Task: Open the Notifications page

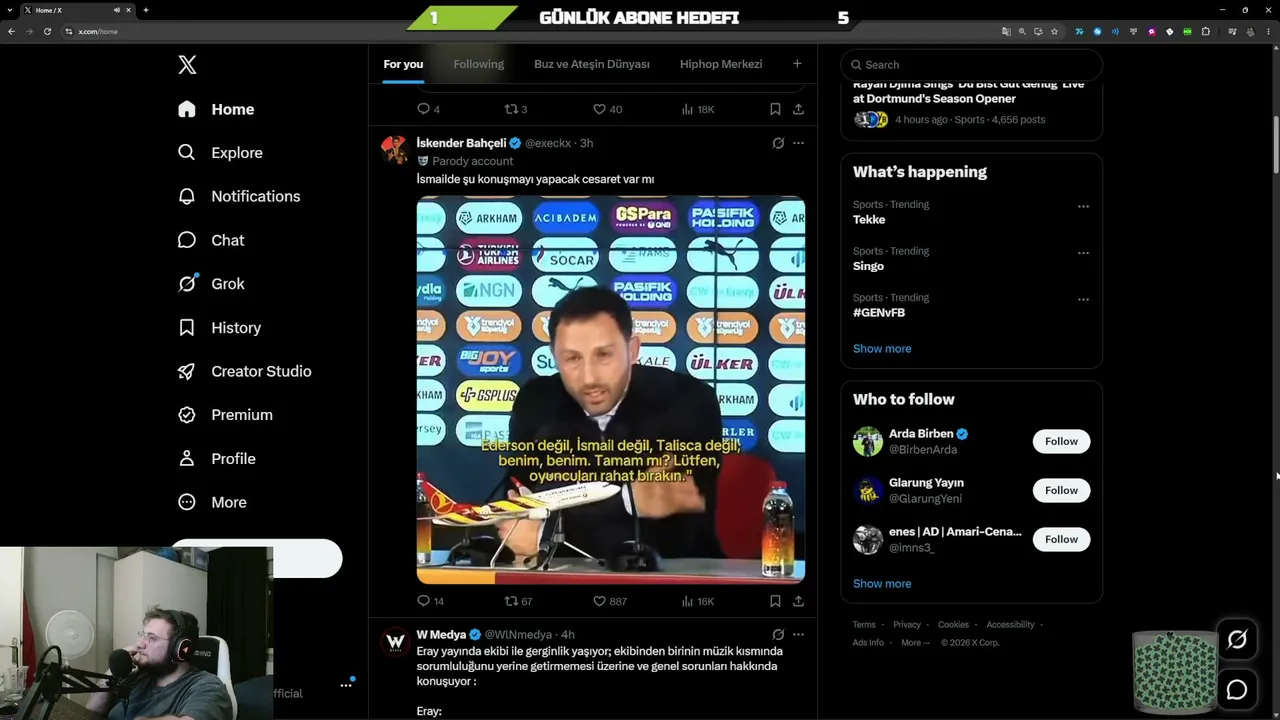Action: (x=239, y=196)
